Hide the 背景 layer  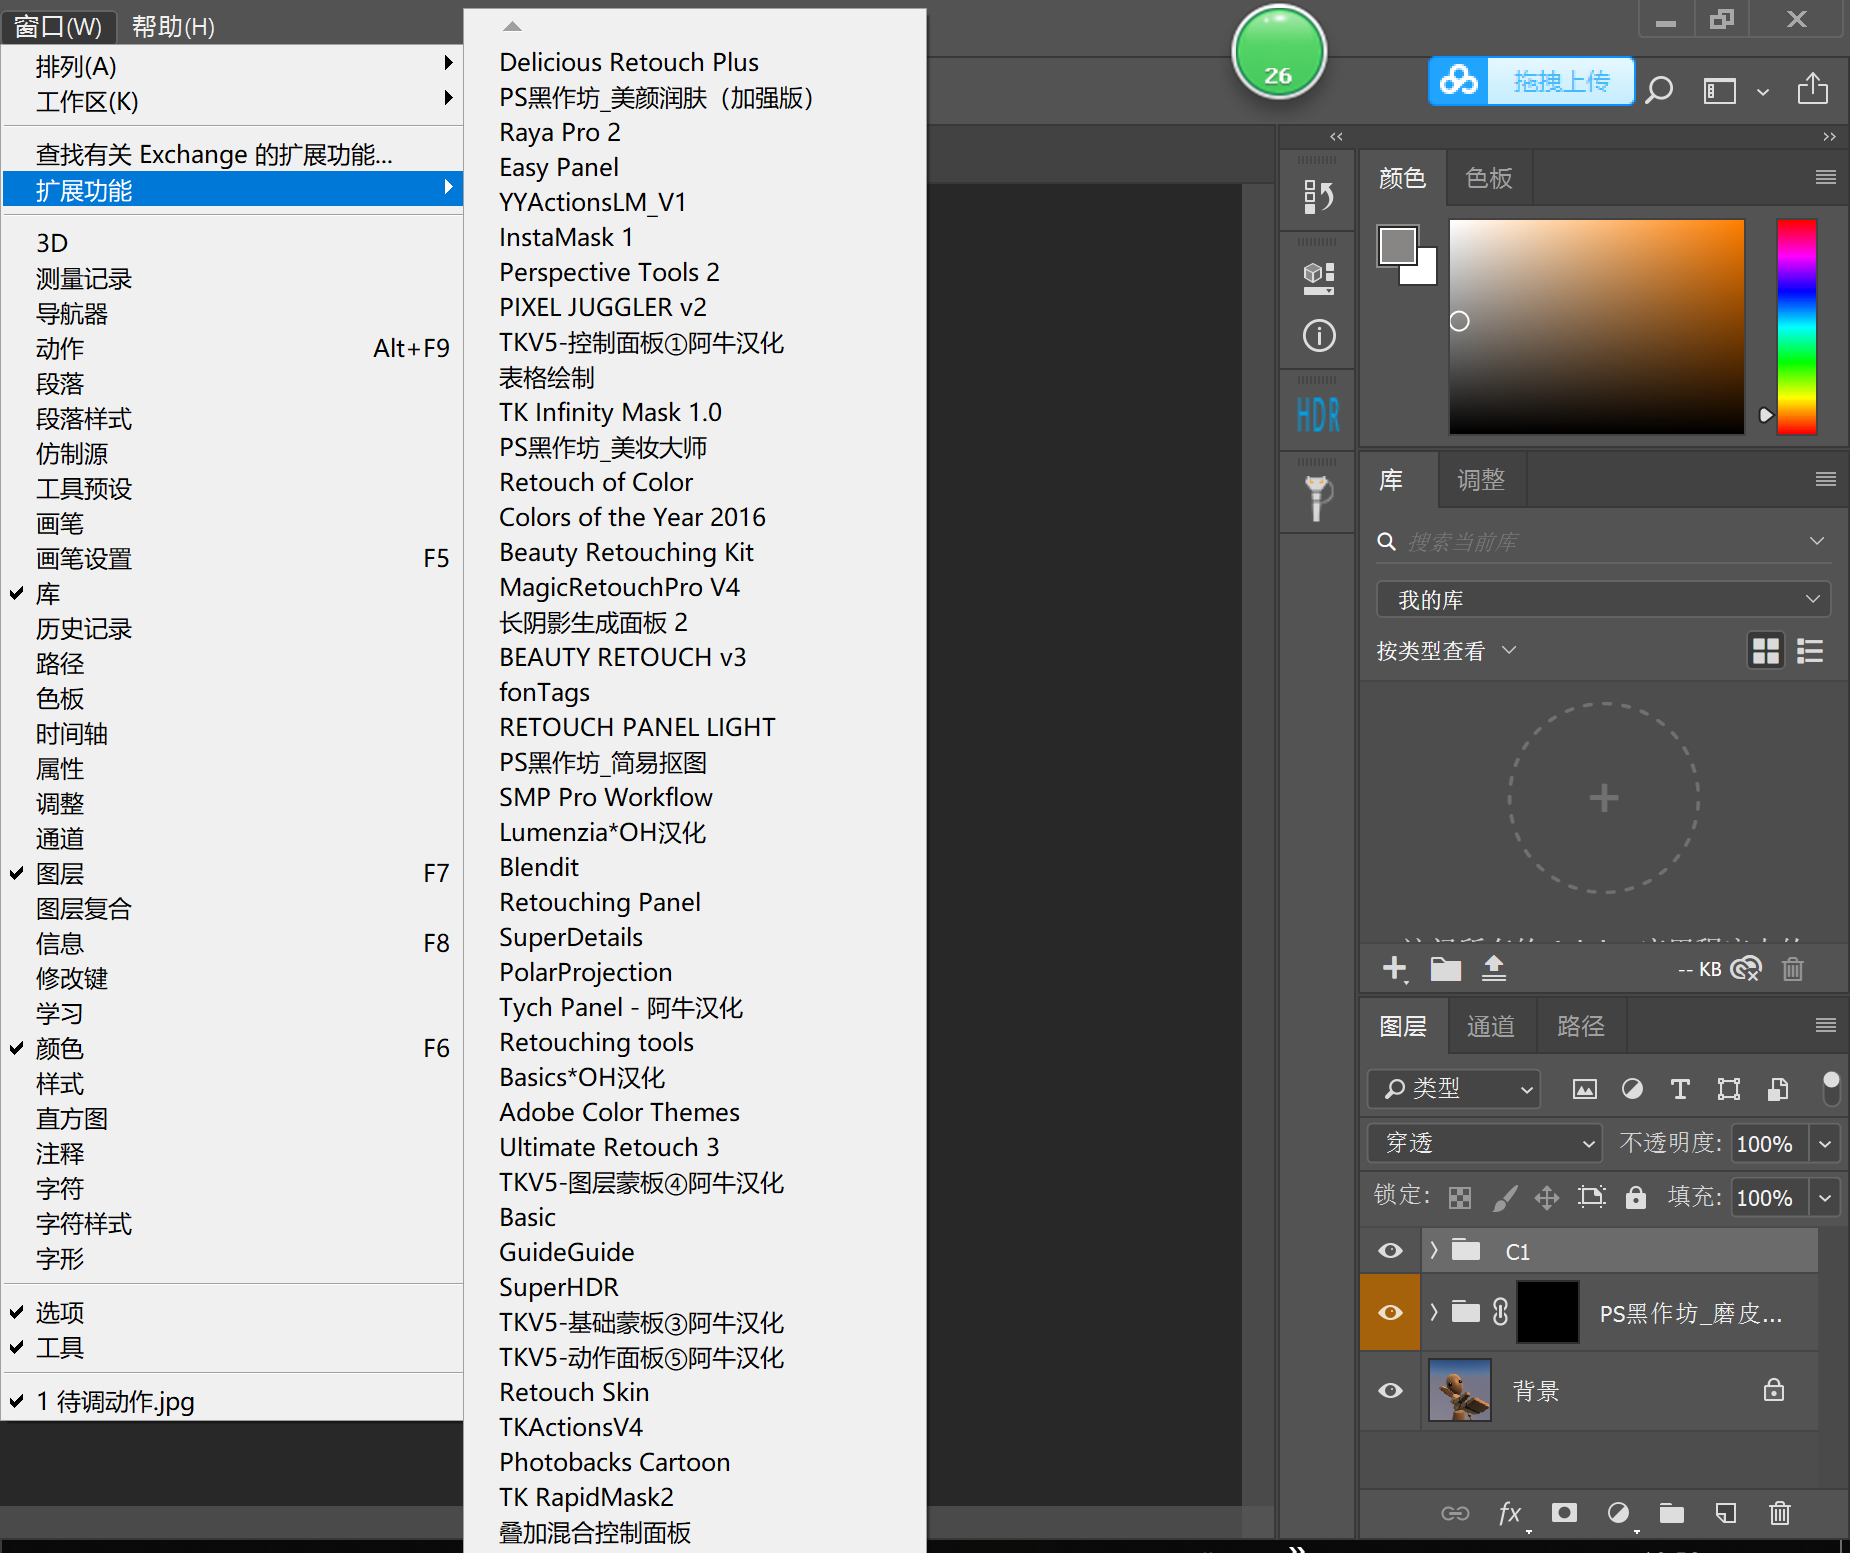click(1390, 1391)
